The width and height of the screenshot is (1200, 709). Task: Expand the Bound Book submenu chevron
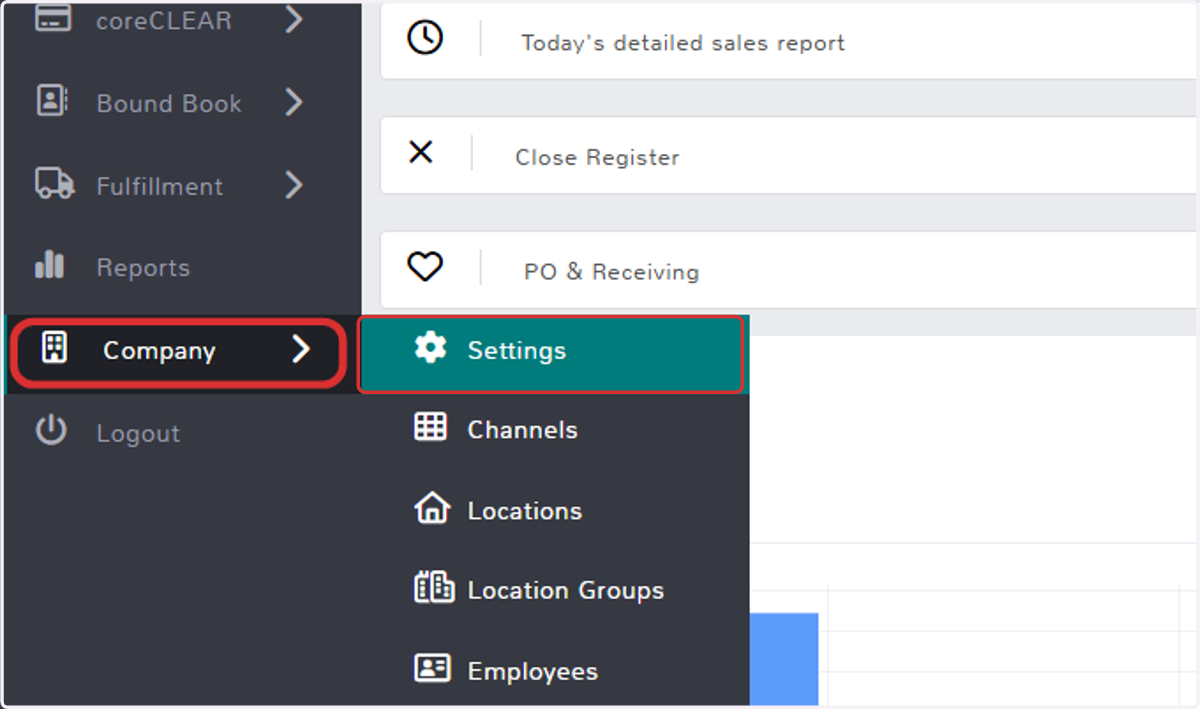click(293, 102)
